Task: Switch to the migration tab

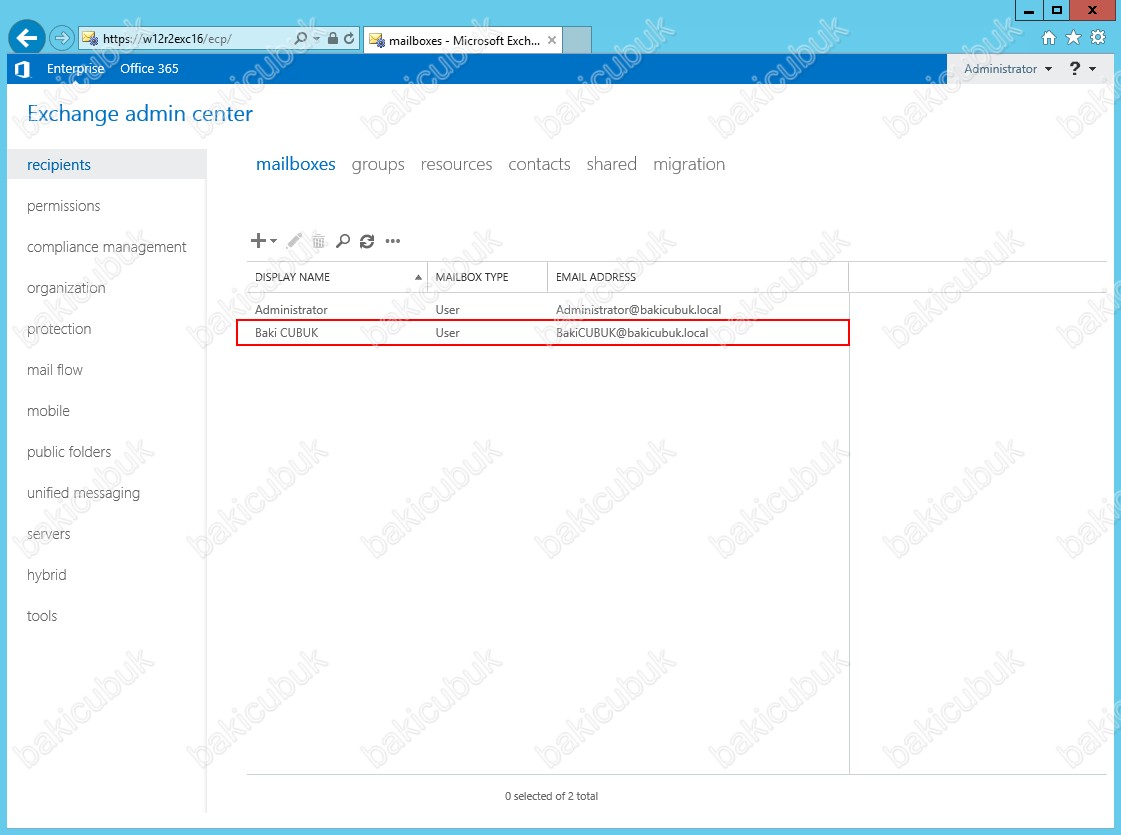Action: coord(689,164)
